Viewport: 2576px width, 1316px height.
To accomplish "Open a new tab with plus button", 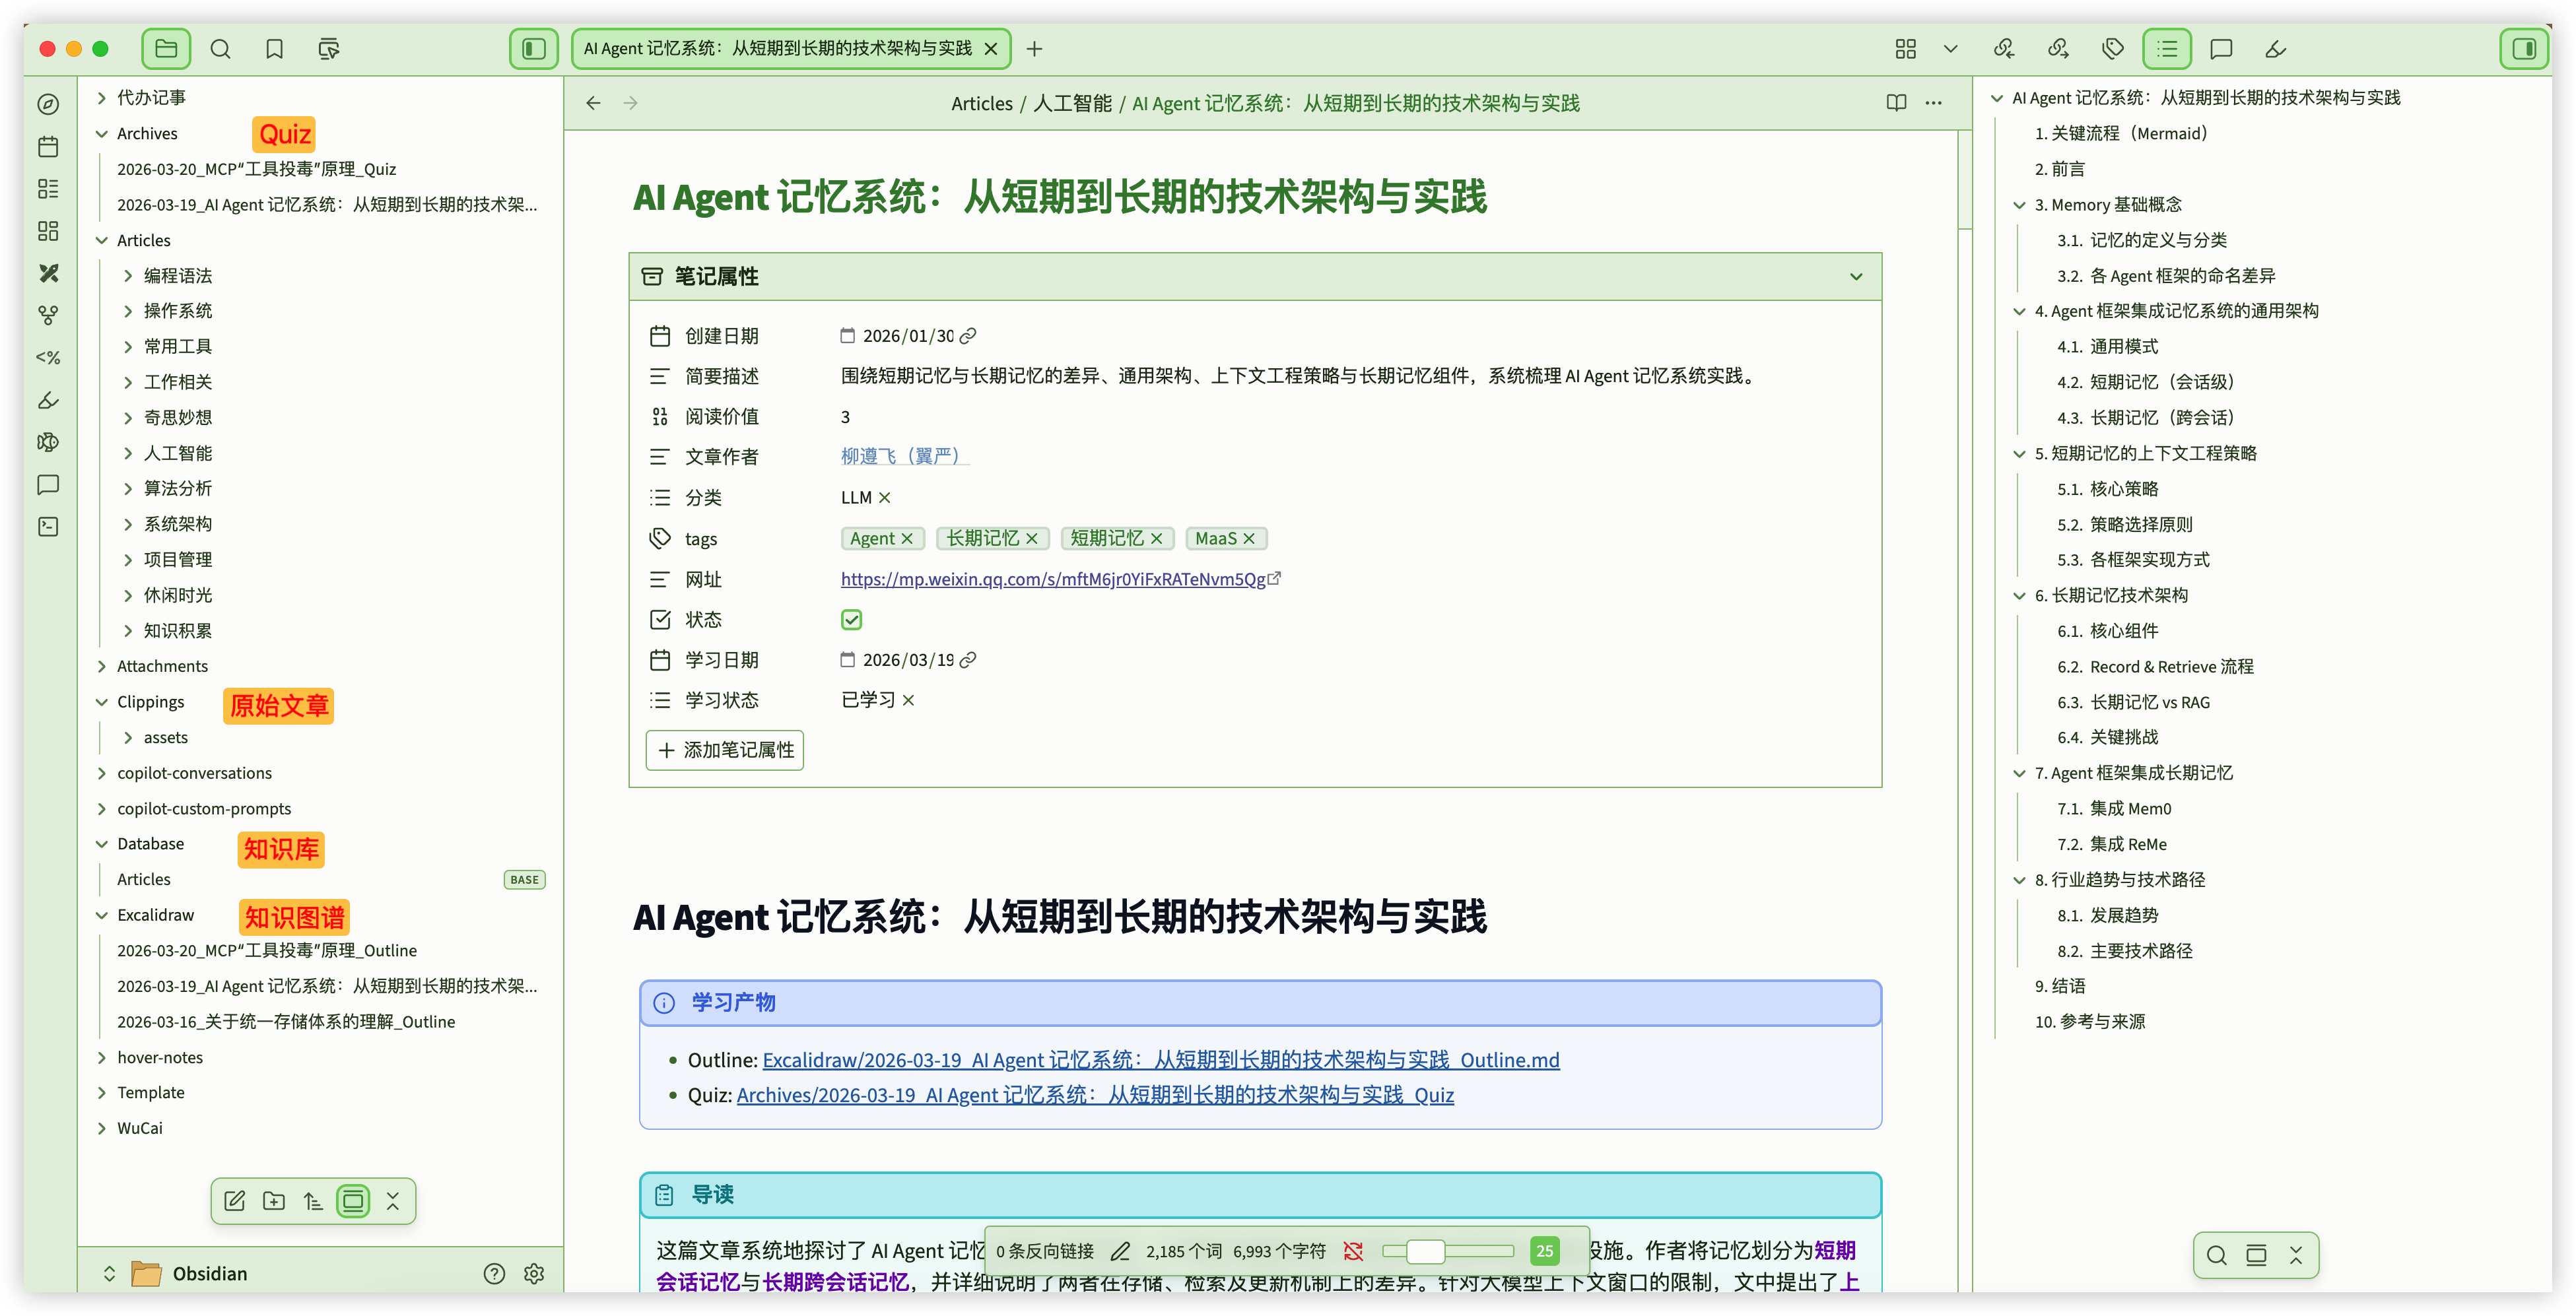I will tap(1034, 49).
